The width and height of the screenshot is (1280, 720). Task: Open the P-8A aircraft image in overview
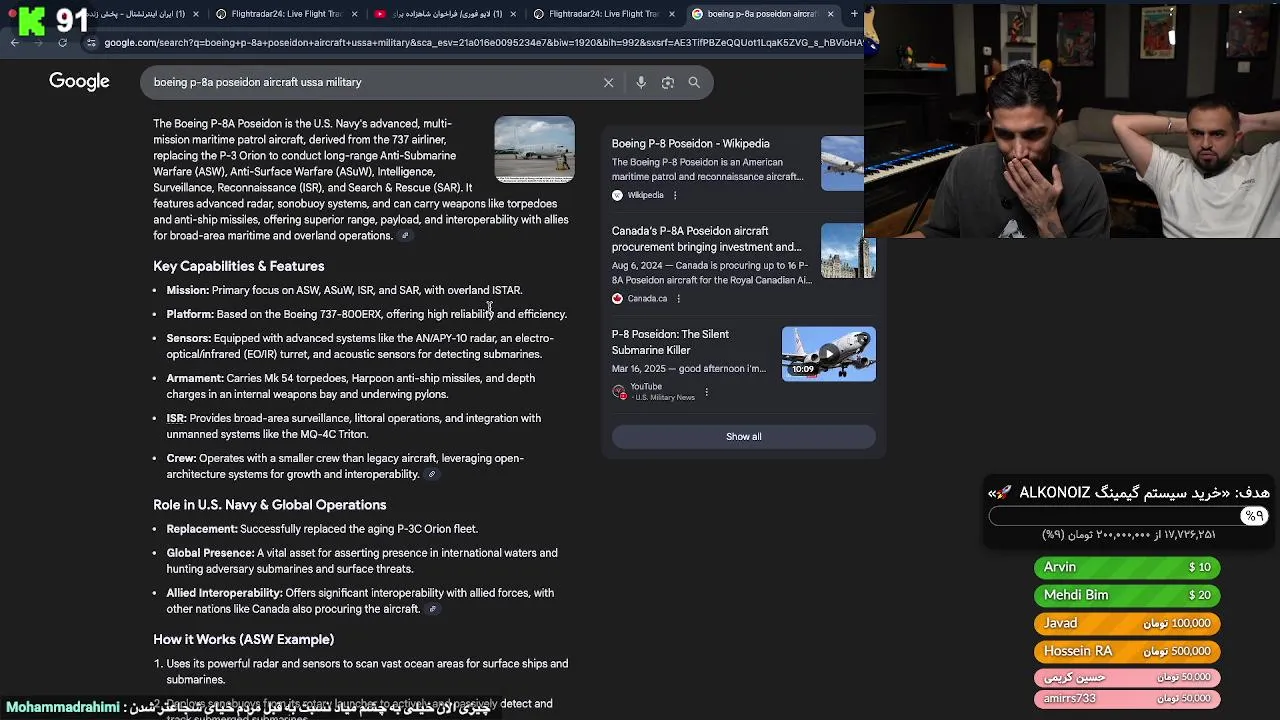click(x=534, y=149)
